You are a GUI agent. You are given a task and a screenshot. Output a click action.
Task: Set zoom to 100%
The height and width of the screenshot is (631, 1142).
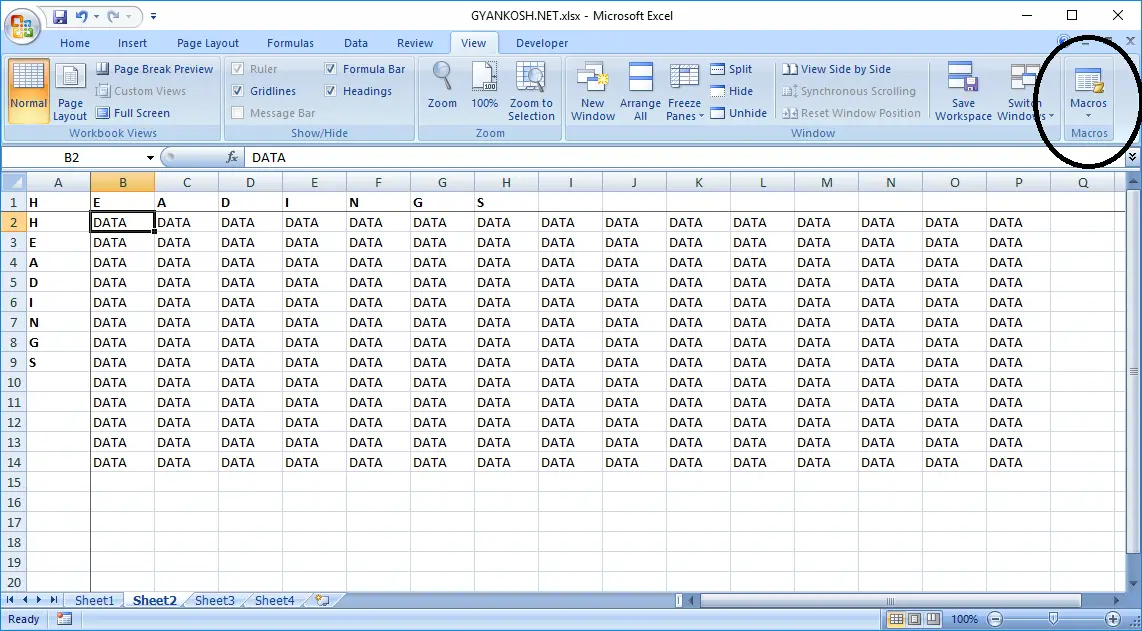tap(484, 86)
